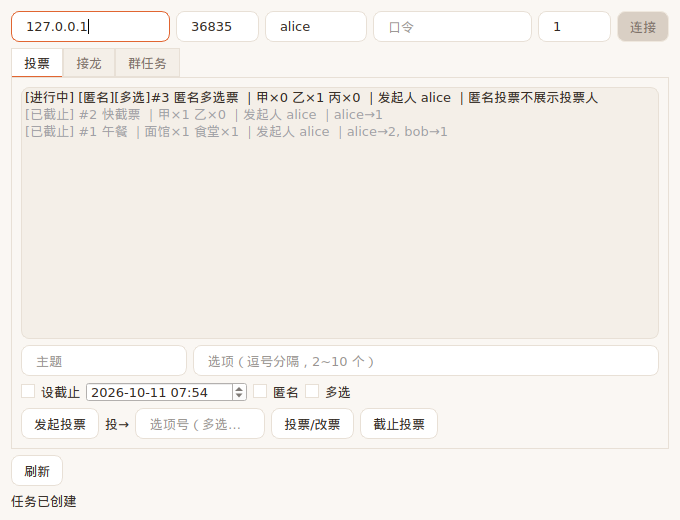This screenshot has height=520, width=680.
Task: Enable the 设截止 deadline checkbox
Action: coord(28,391)
